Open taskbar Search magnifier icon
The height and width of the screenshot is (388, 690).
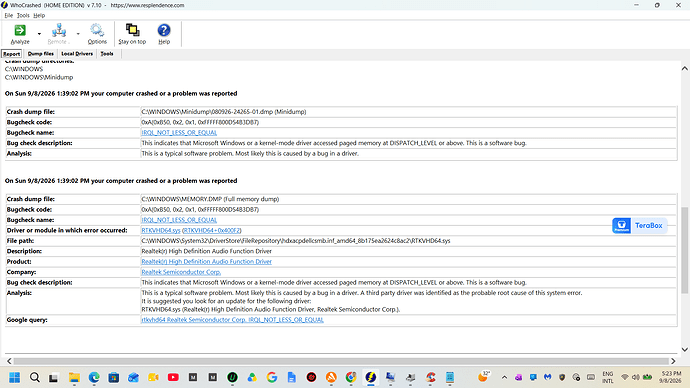[35, 377]
